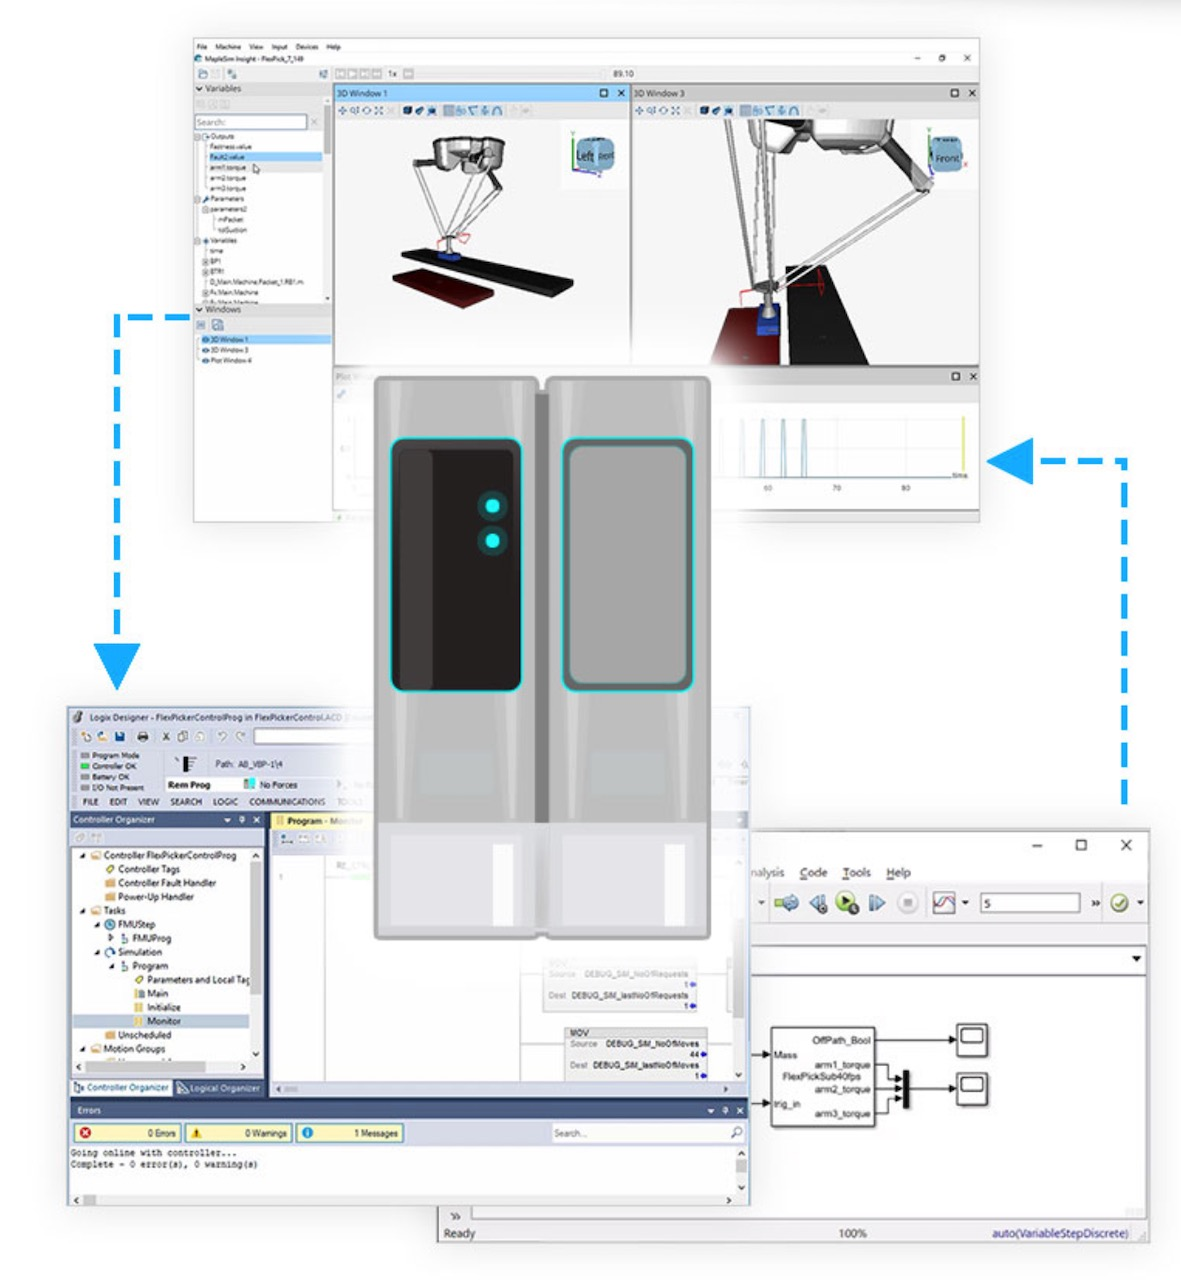The height and width of the screenshot is (1280, 1181).
Task: Open the scope dropdown arrow in Simulink toolbar
Action: tap(966, 903)
